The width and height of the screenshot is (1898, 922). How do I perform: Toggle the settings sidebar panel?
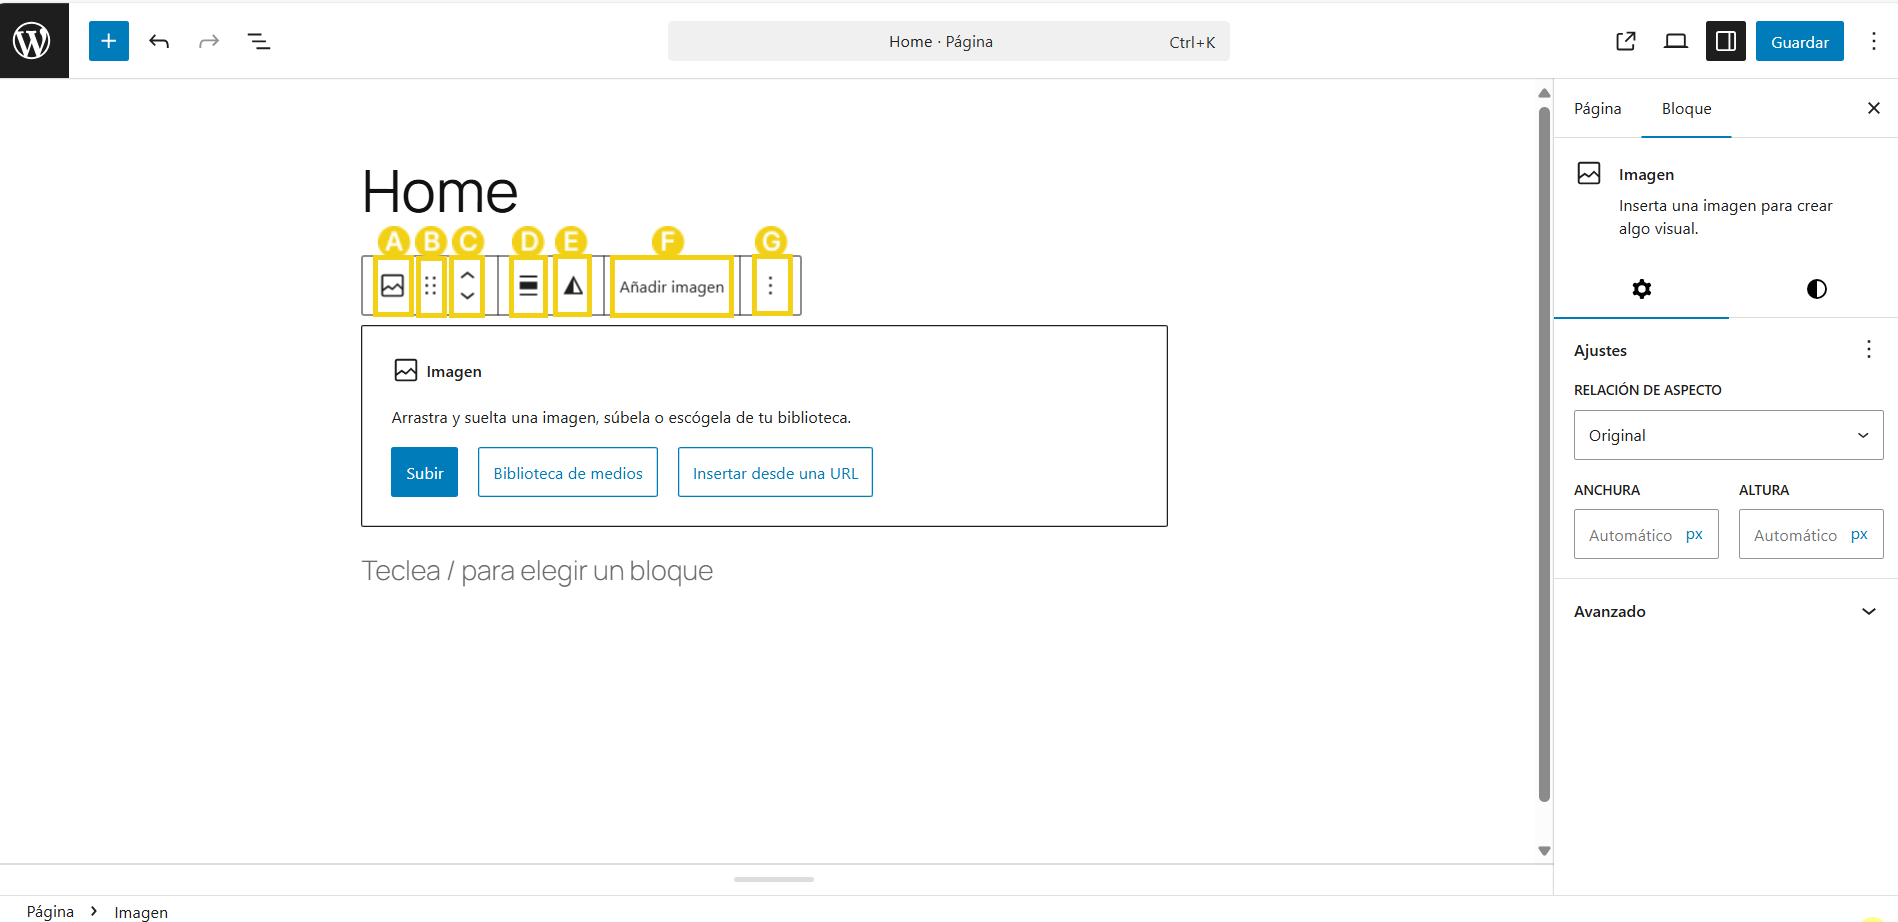[1725, 41]
